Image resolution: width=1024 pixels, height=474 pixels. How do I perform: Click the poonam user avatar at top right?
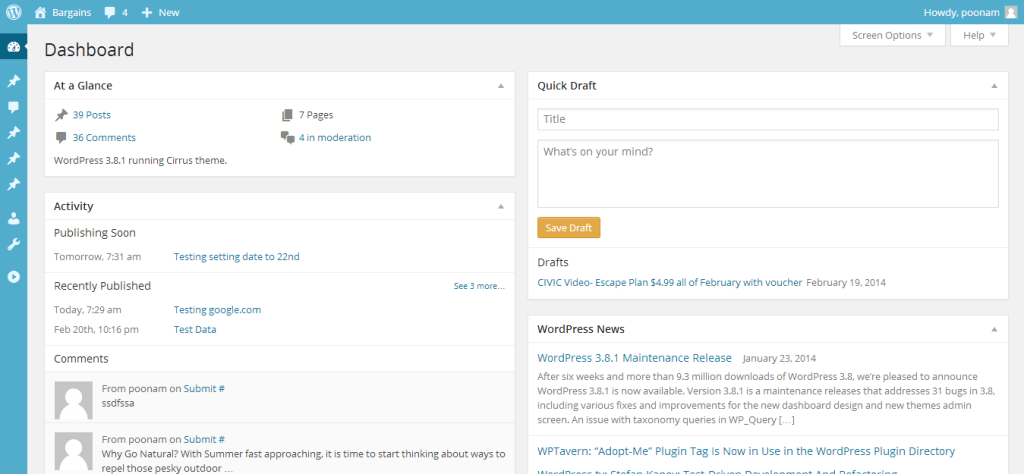tap(1010, 12)
